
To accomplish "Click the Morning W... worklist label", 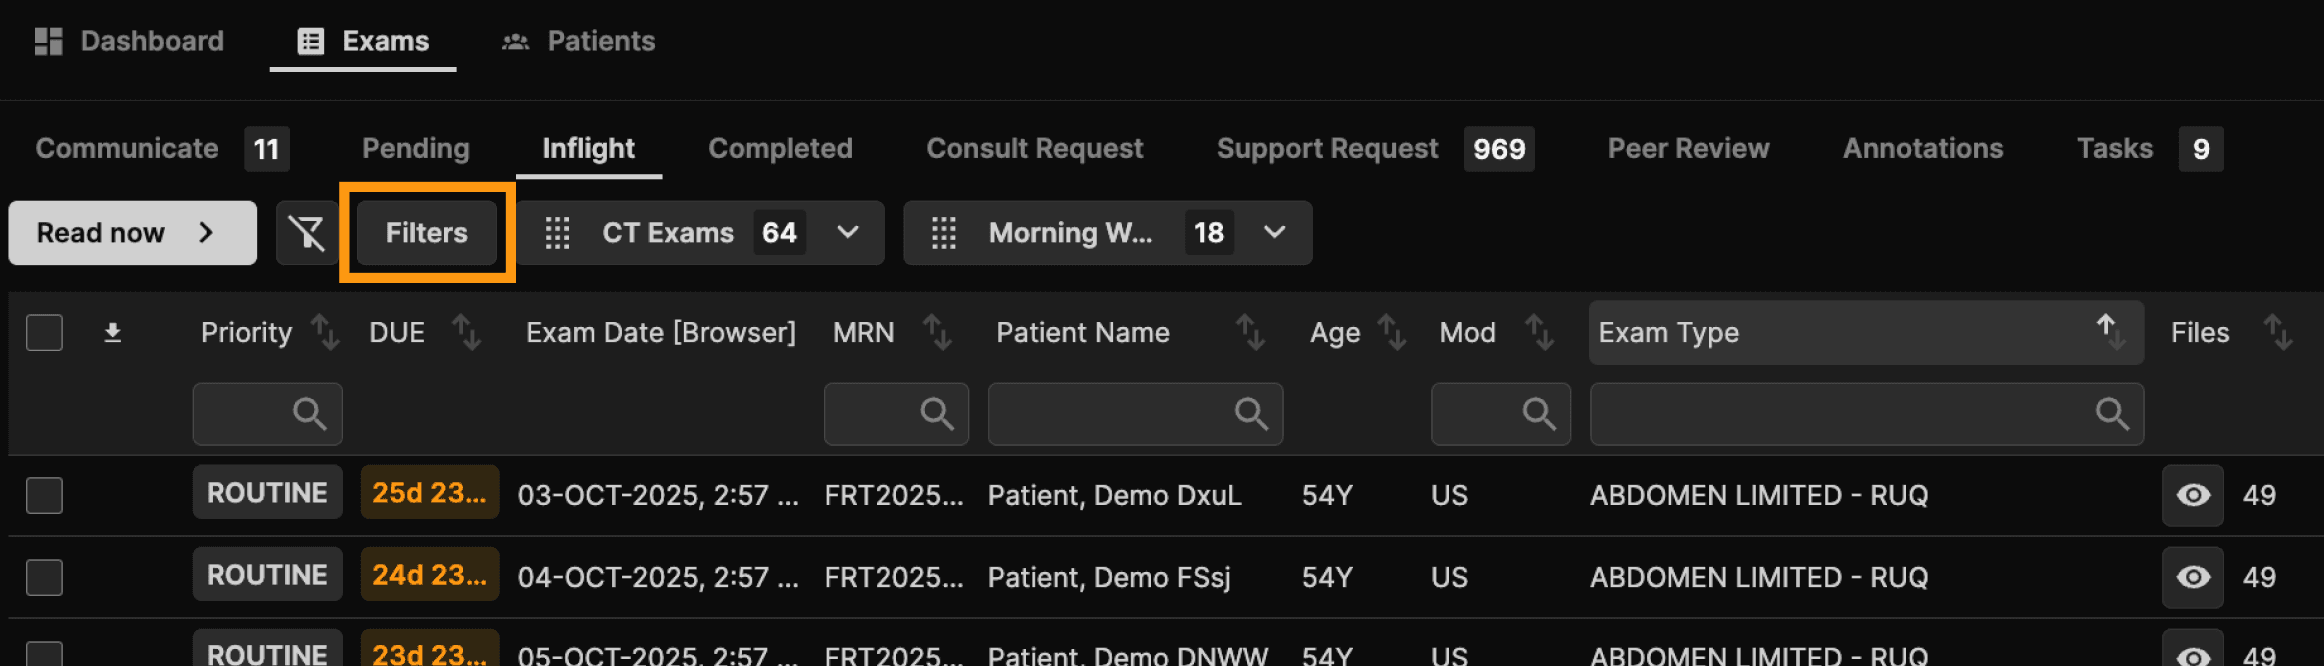I will tap(1070, 233).
